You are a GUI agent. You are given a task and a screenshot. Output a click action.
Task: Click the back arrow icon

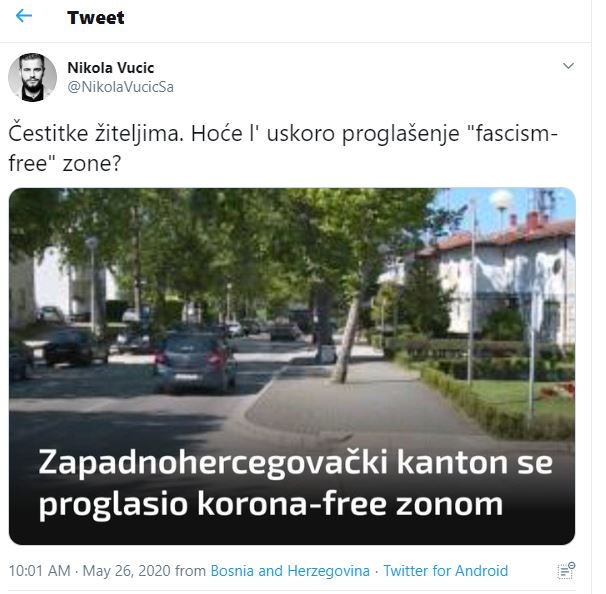(x=24, y=16)
